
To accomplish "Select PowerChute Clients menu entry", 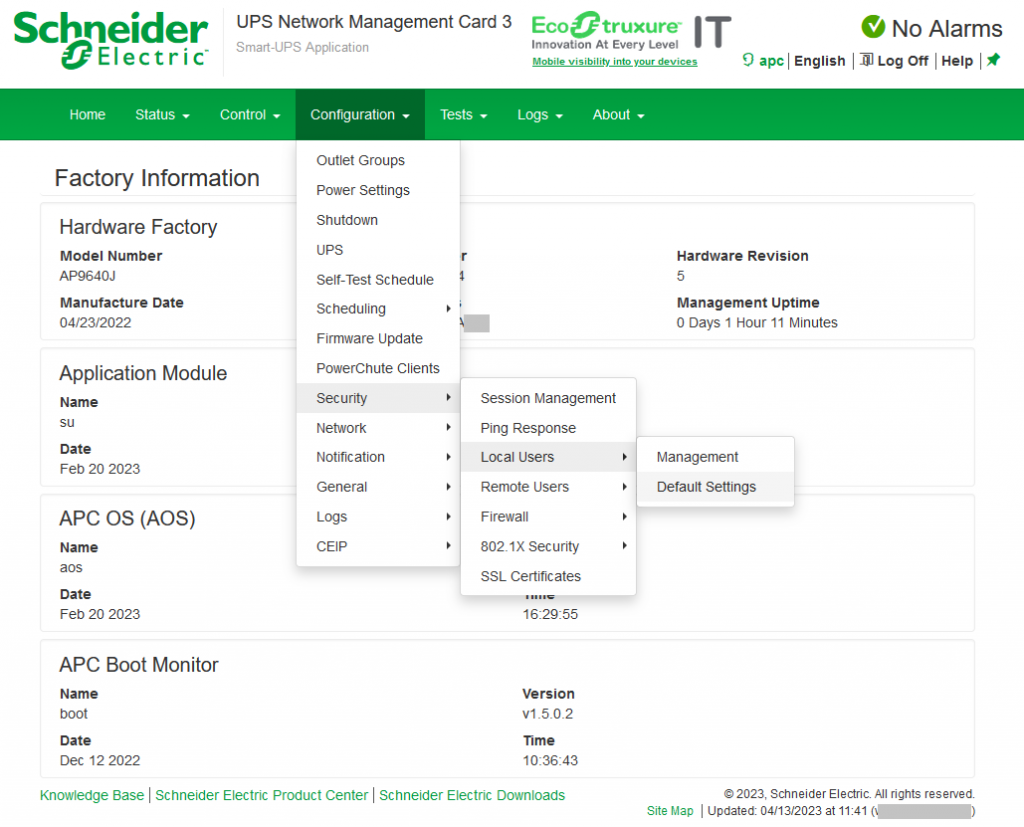I will point(378,368).
